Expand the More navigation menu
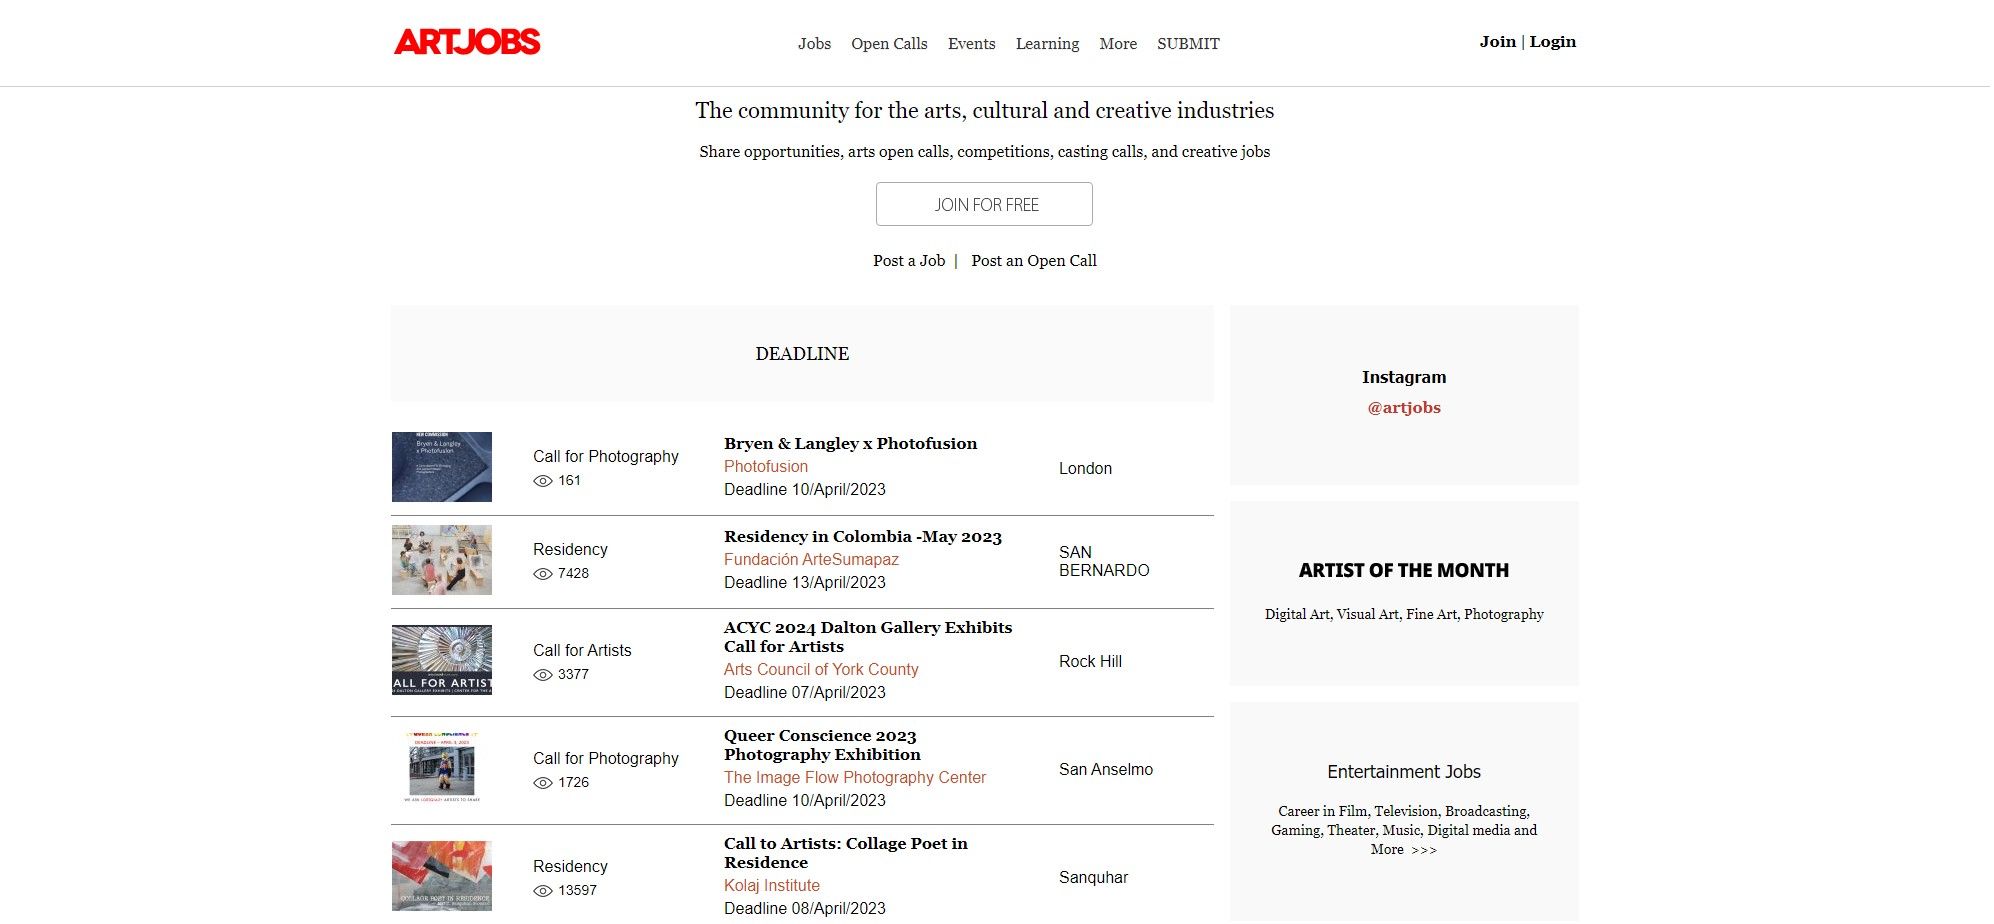Screen dimensions: 1994x924 pos(1117,44)
